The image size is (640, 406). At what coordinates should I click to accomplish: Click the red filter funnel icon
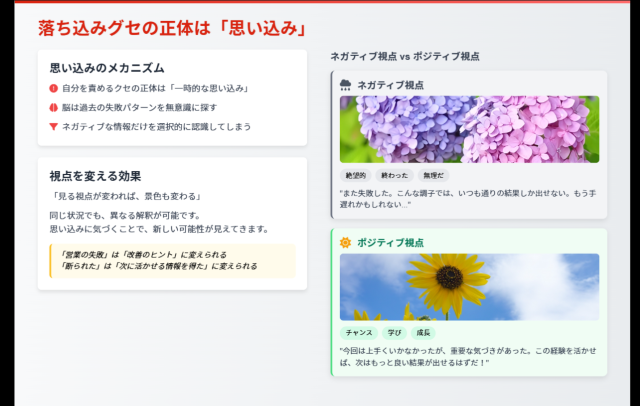[53, 126]
